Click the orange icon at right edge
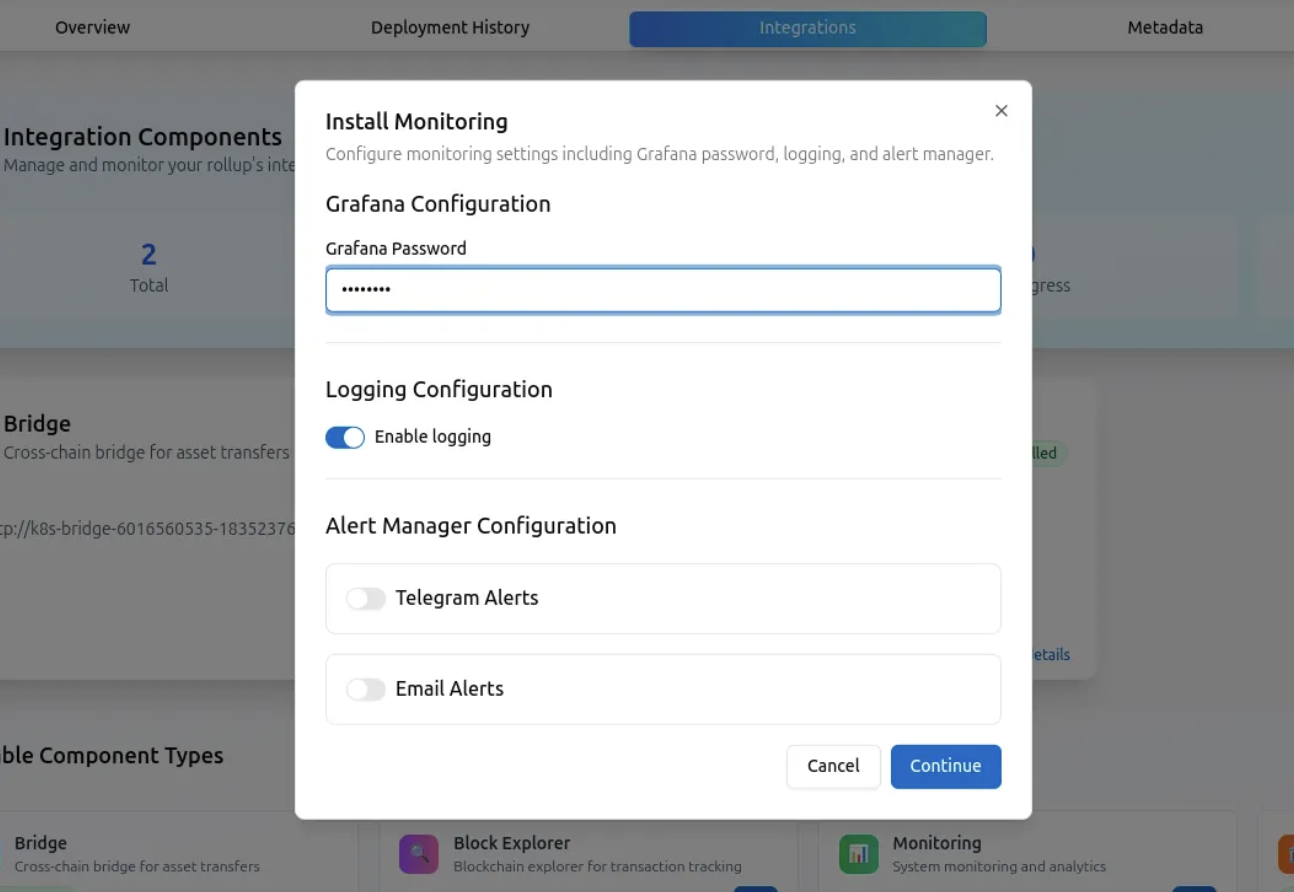1294x892 pixels. pos(1286,854)
